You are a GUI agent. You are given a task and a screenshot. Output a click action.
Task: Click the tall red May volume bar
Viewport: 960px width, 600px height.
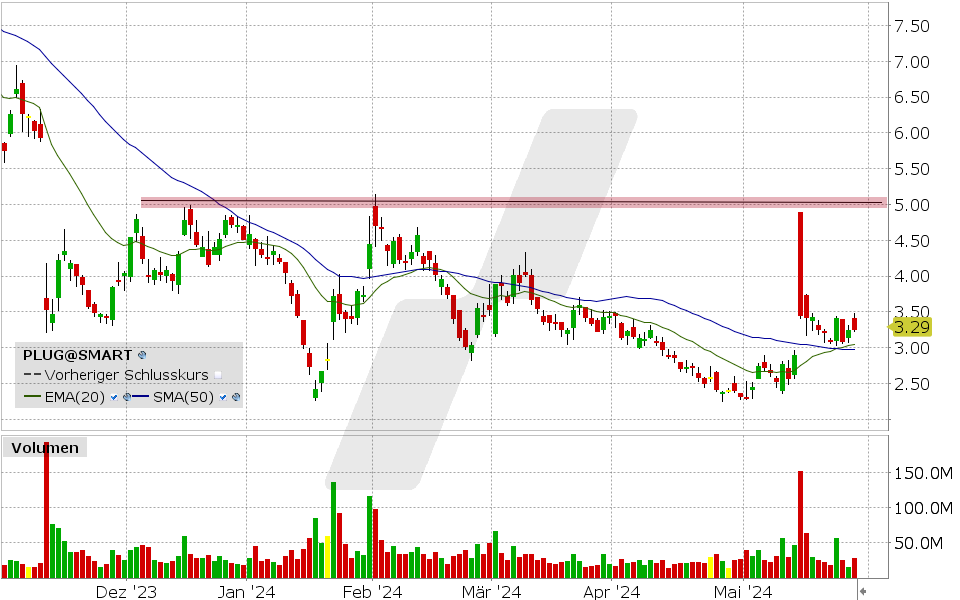[x=800, y=524]
